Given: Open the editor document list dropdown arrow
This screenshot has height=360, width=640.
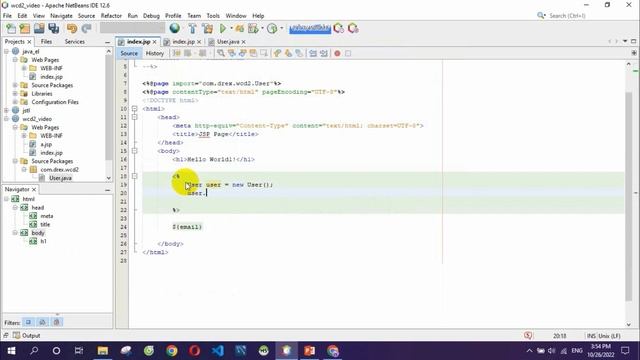Looking at the screenshot, I should point(625,42).
